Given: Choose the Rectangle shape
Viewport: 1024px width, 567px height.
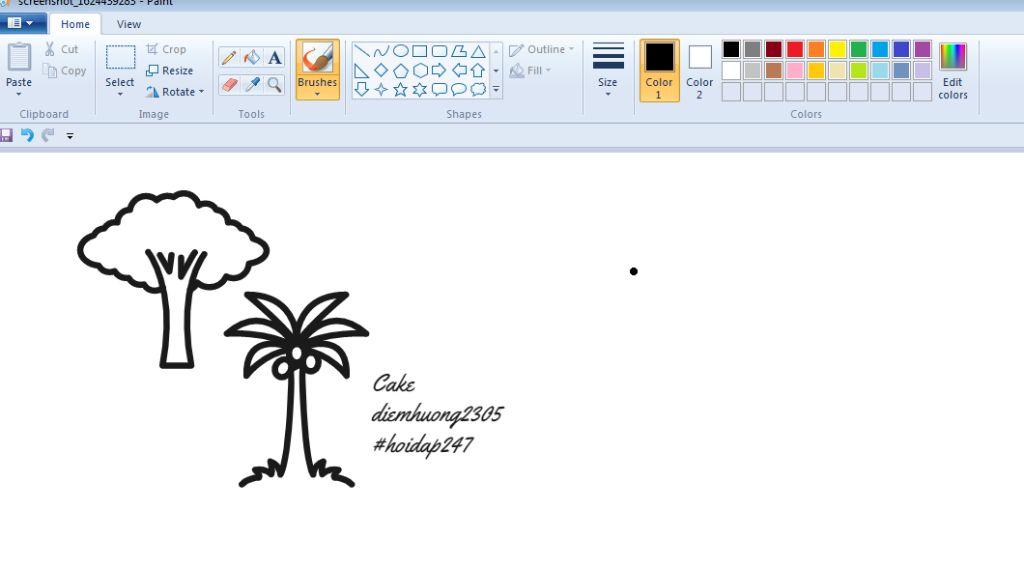Looking at the screenshot, I should point(420,51).
